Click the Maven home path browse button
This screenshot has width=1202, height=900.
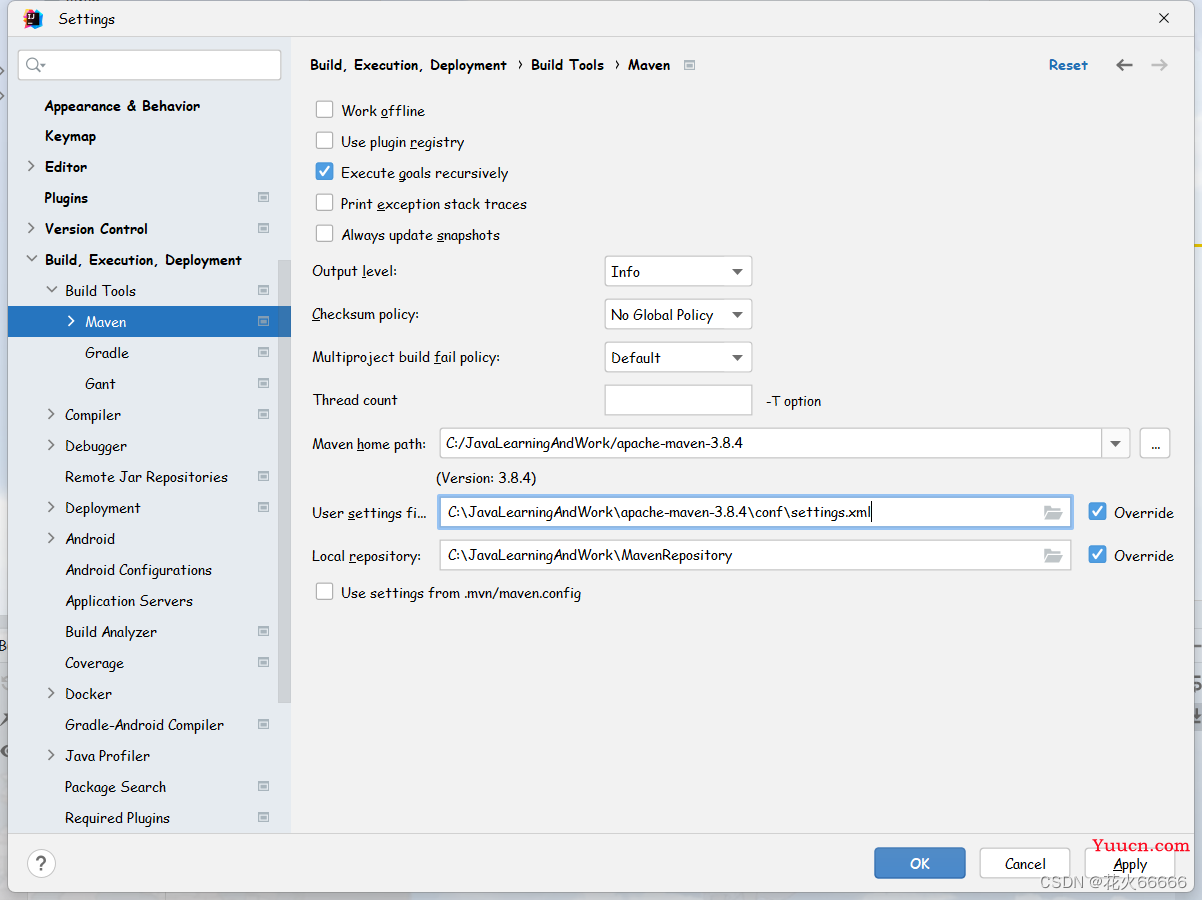(1155, 443)
